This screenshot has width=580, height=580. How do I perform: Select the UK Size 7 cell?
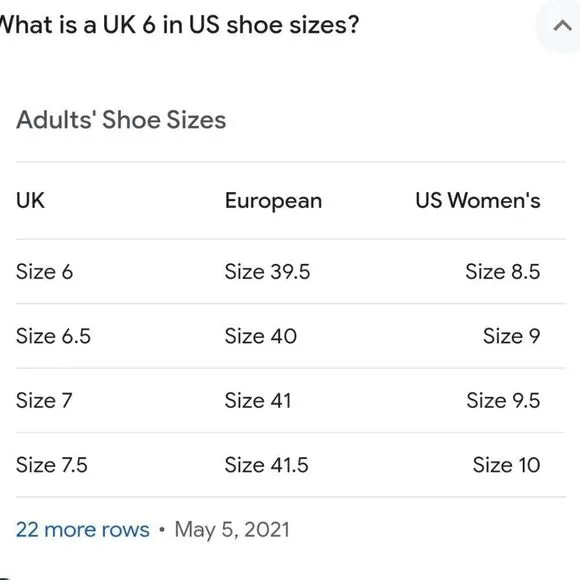[x=44, y=400]
